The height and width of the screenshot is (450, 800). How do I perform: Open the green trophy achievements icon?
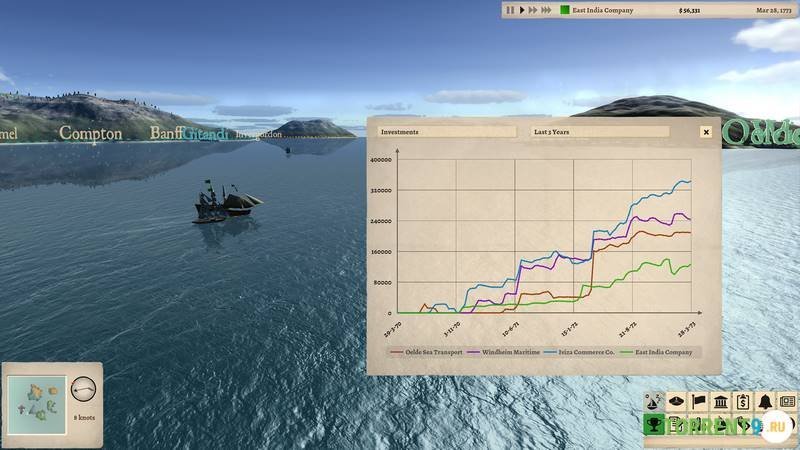tap(653, 426)
